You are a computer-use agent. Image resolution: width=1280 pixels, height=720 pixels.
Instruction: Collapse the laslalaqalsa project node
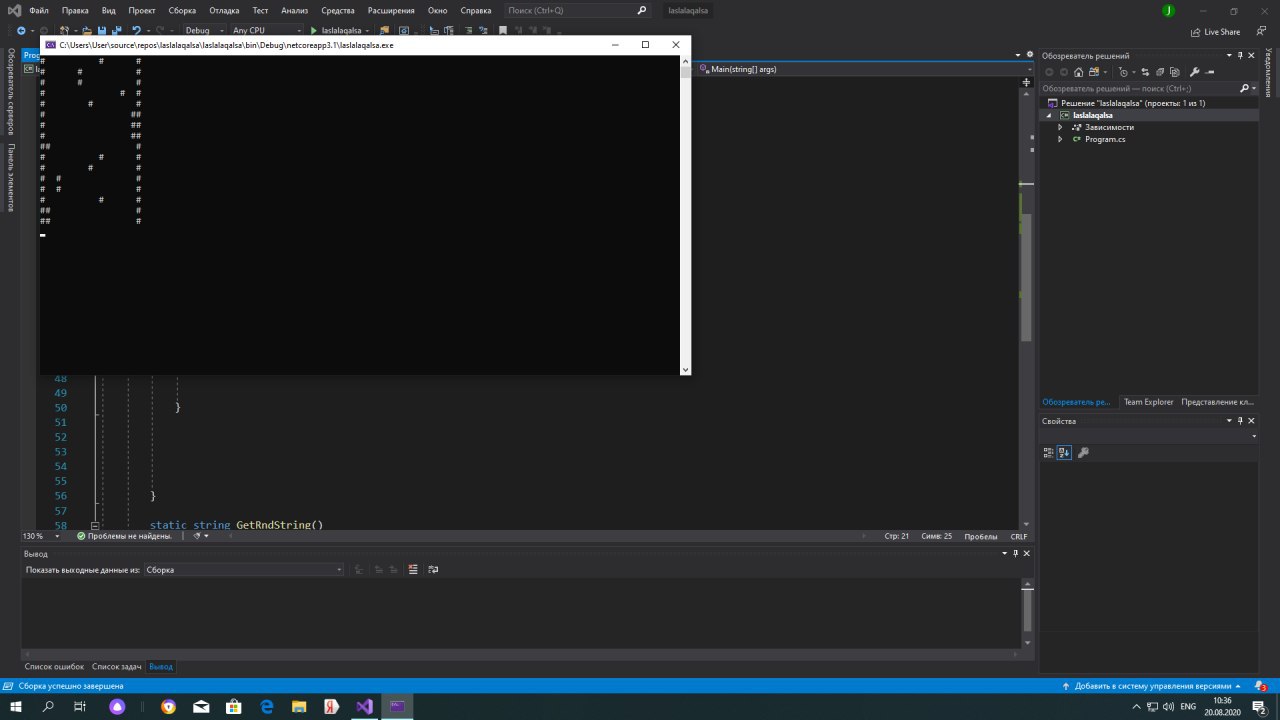(x=1048, y=115)
